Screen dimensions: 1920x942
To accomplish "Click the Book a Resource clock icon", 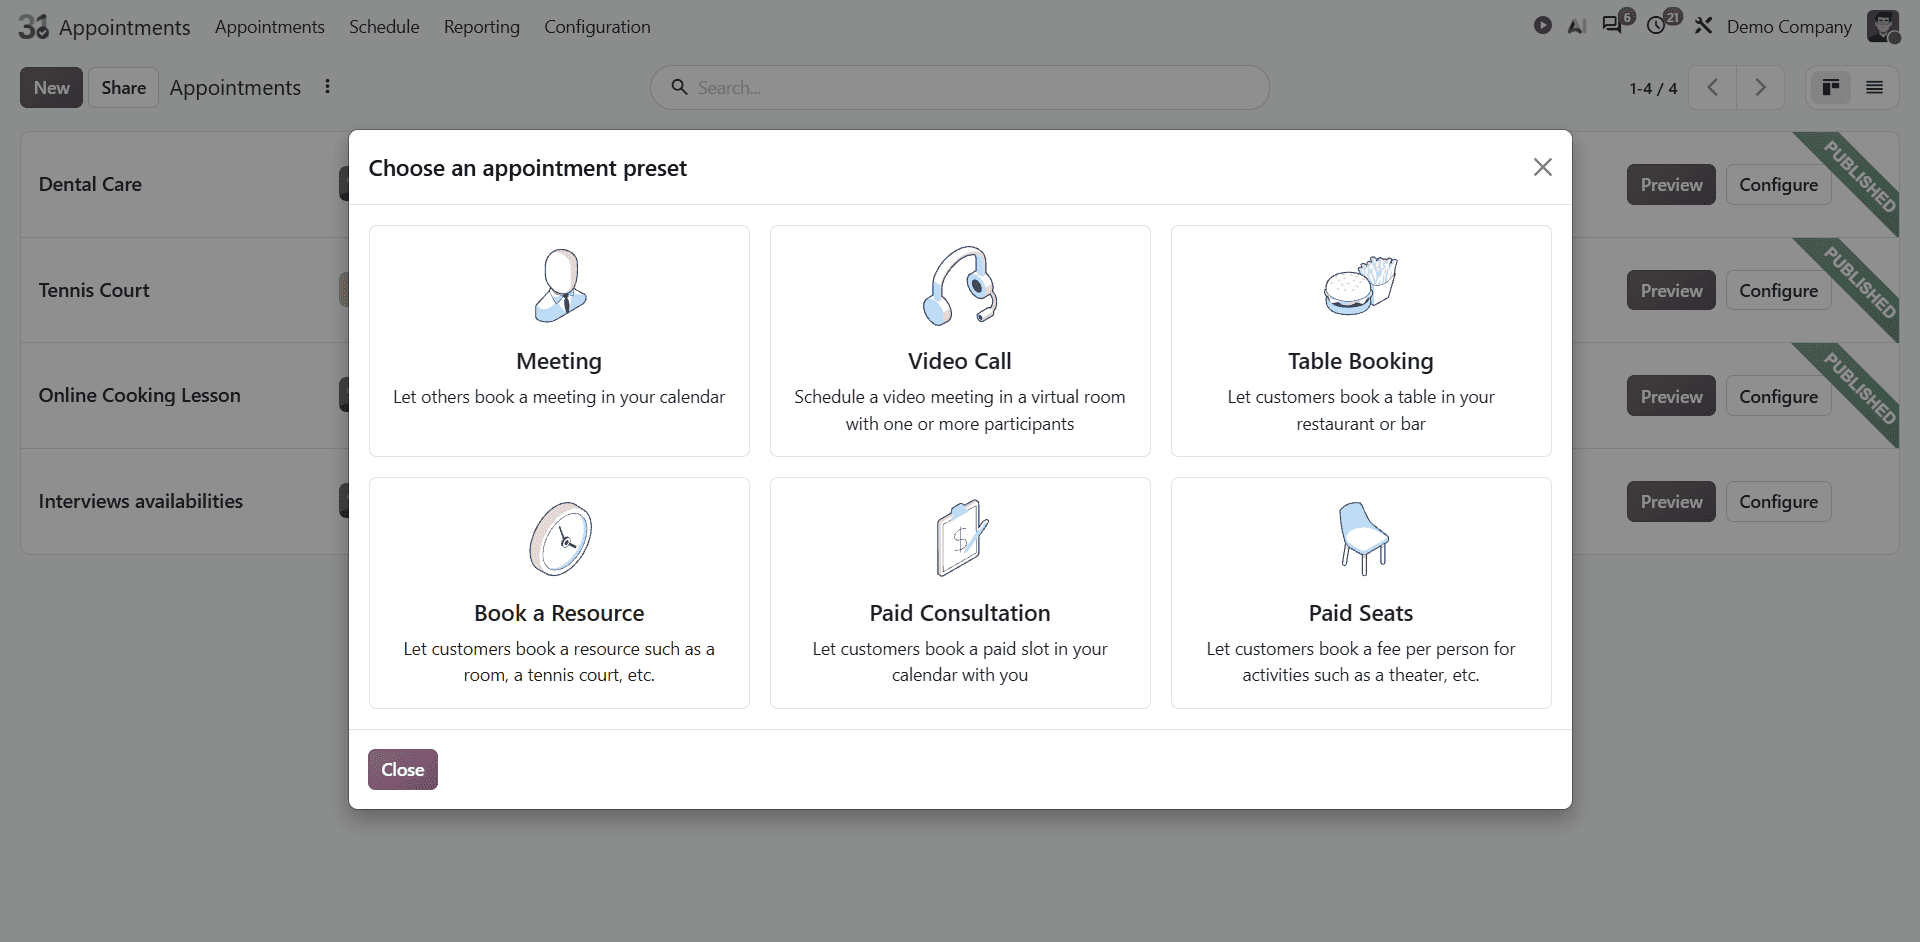I will click(560, 538).
